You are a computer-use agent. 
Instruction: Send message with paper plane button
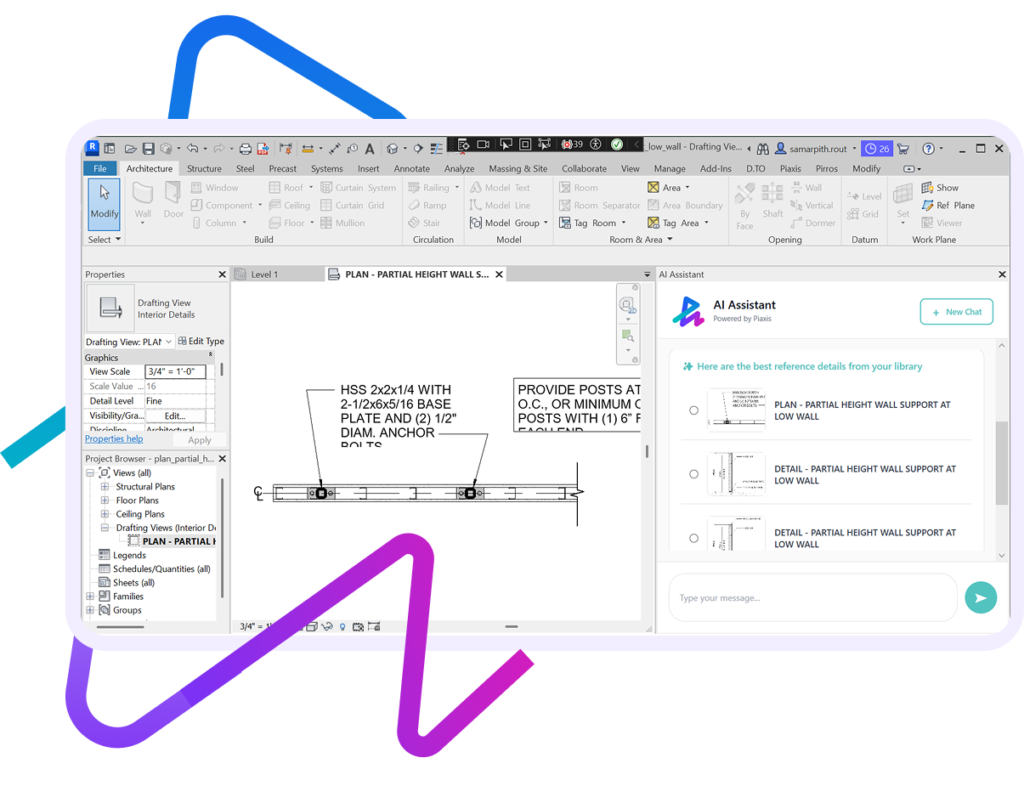(980, 598)
